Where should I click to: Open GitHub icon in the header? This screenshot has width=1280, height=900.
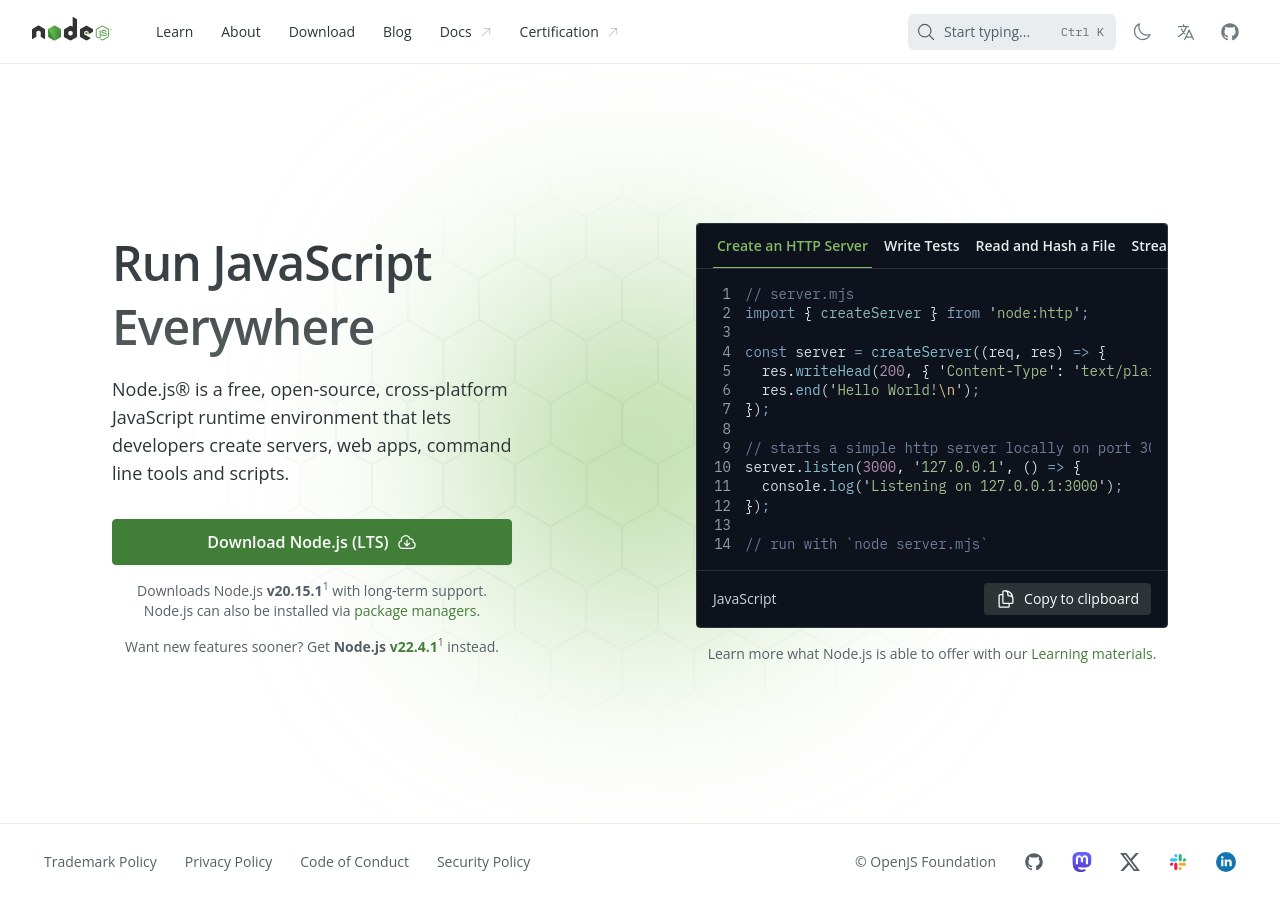tap(1230, 32)
